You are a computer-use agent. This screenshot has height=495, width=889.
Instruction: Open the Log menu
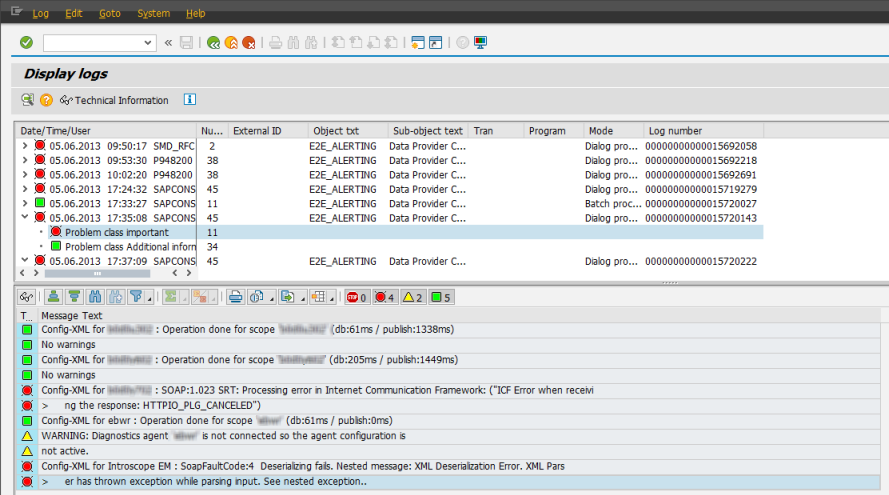(x=40, y=13)
